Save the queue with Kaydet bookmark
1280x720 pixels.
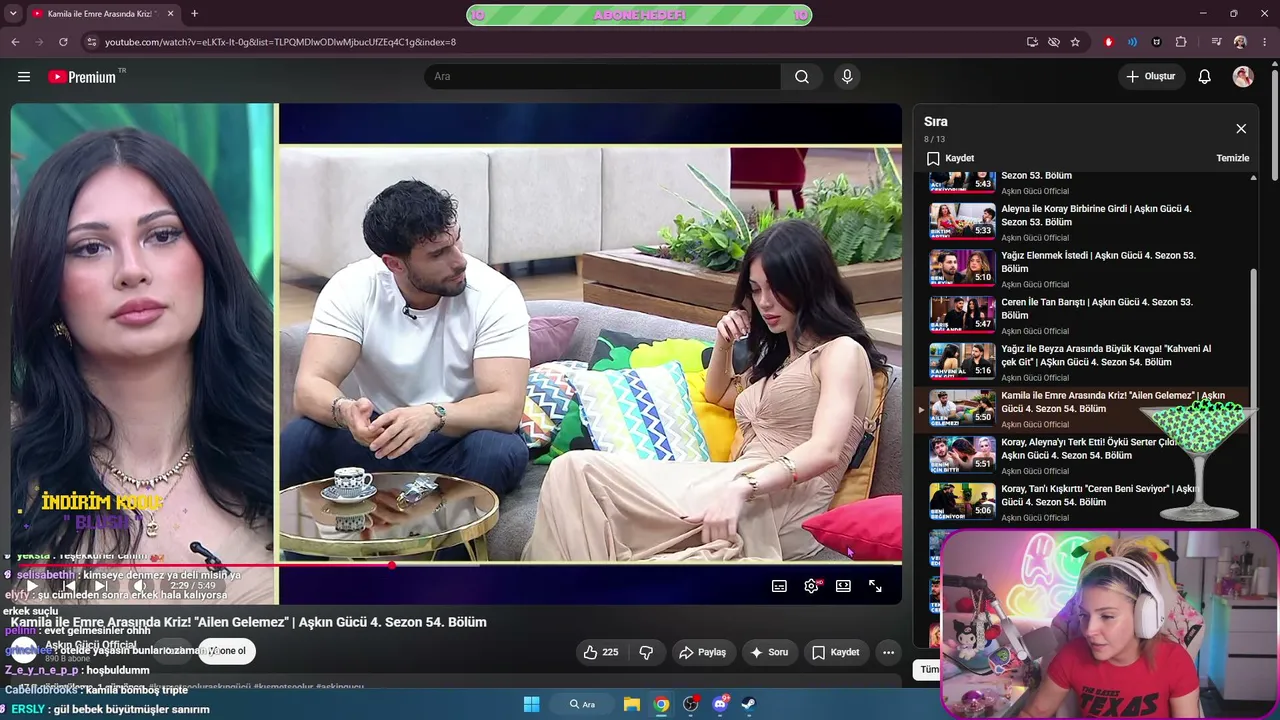point(949,158)
